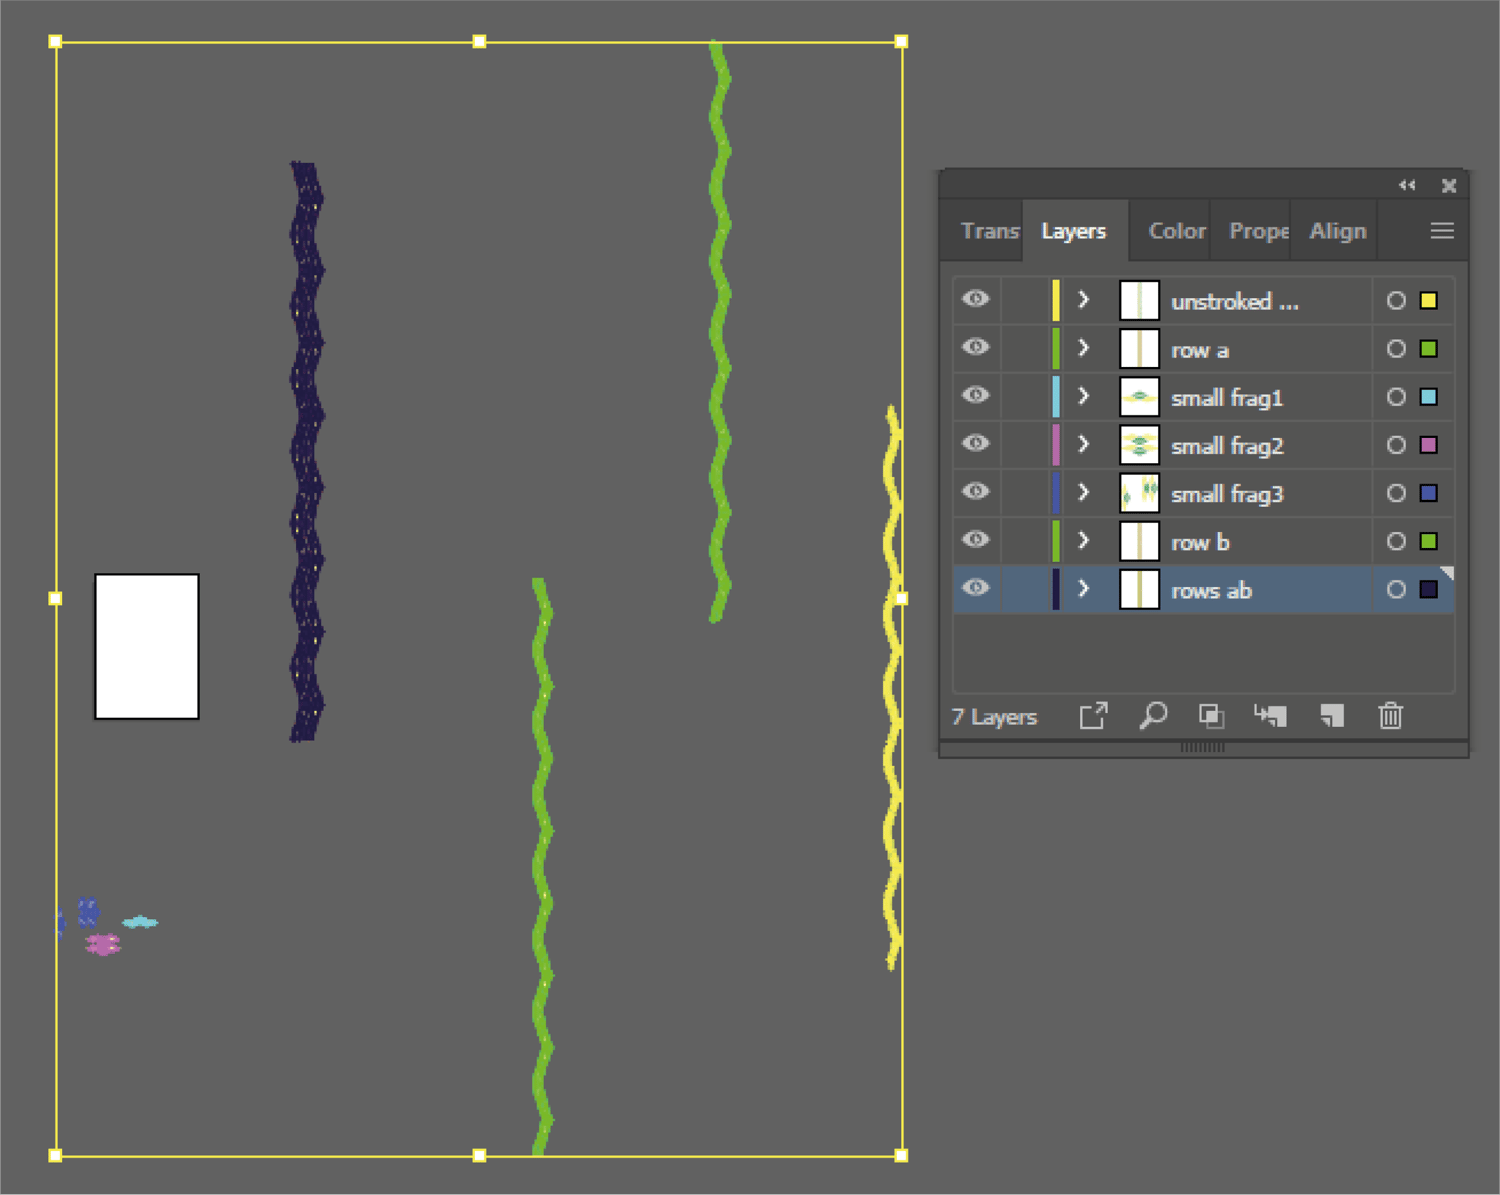Make or release clipping mask
This screenshot has width=1500, height=1195.
point(1211,716)
